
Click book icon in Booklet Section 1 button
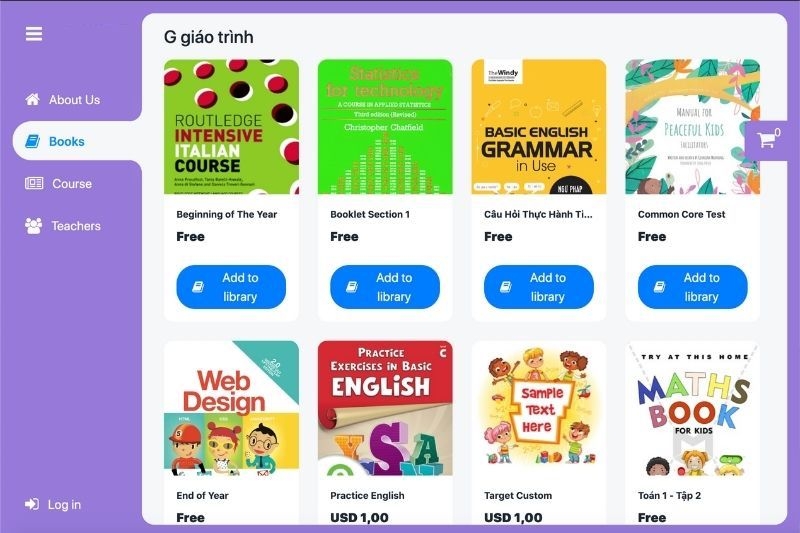[352, 287]
